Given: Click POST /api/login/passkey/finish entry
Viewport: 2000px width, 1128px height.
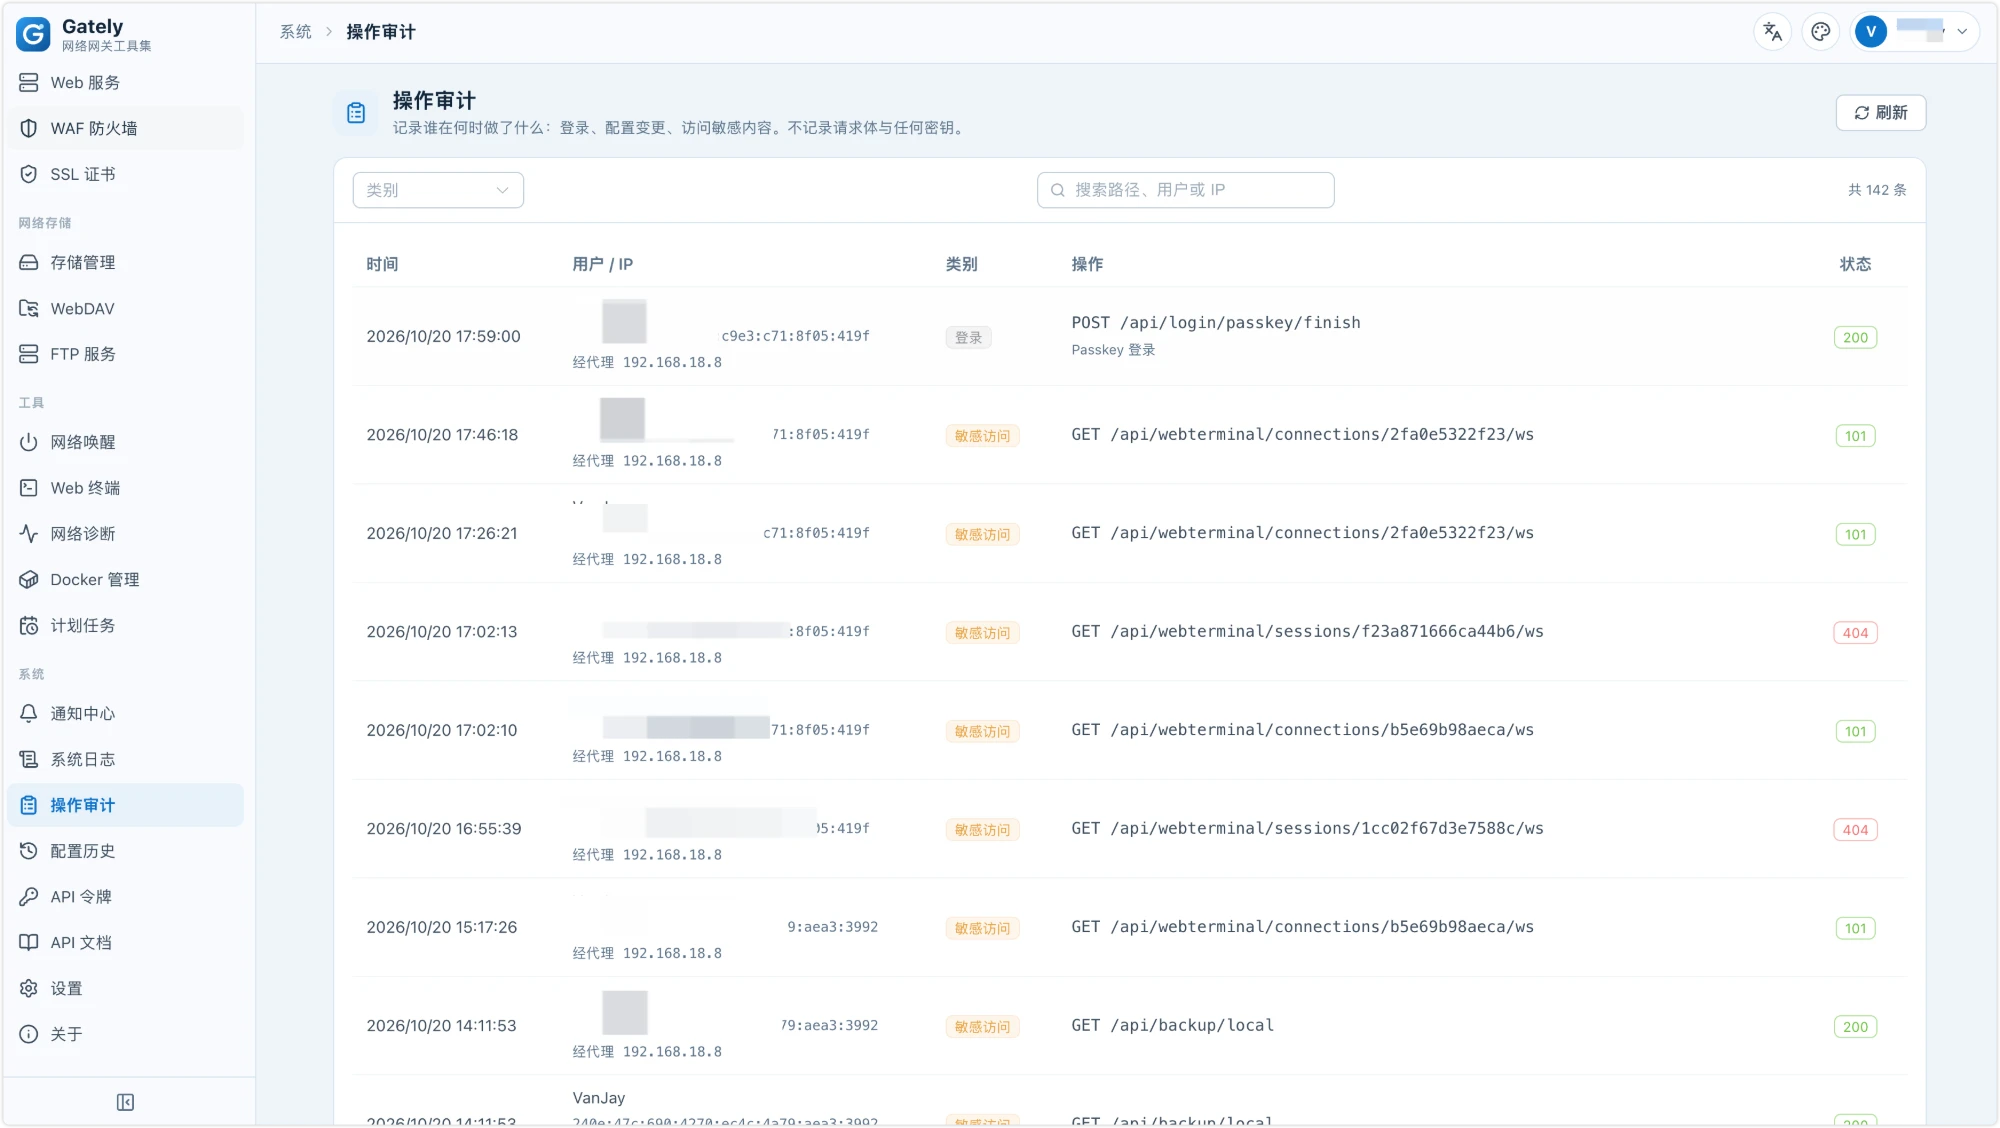Looking at the screenshot, I should pyautogui.click(x=1216, y=323).
